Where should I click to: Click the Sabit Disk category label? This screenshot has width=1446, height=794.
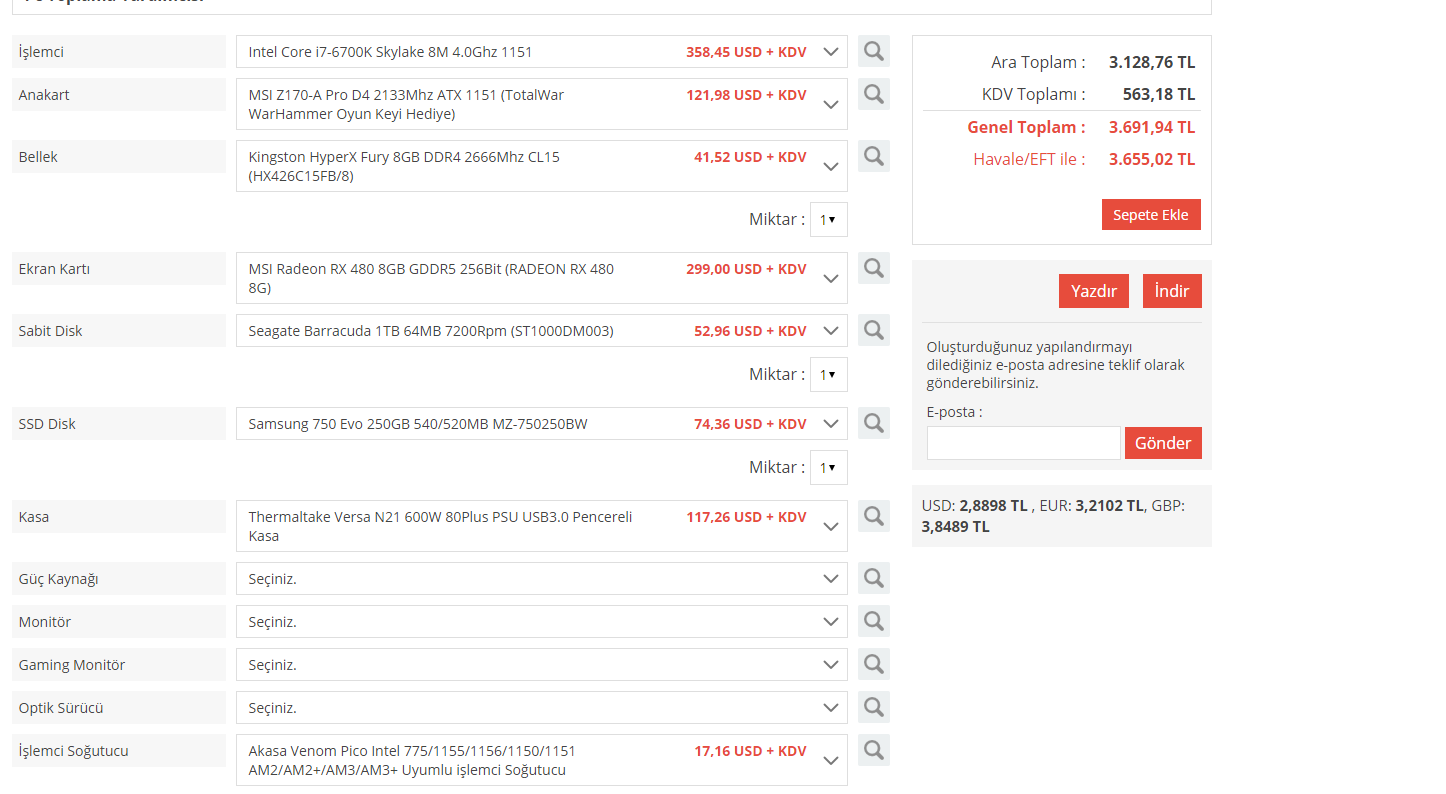point(119,331)
